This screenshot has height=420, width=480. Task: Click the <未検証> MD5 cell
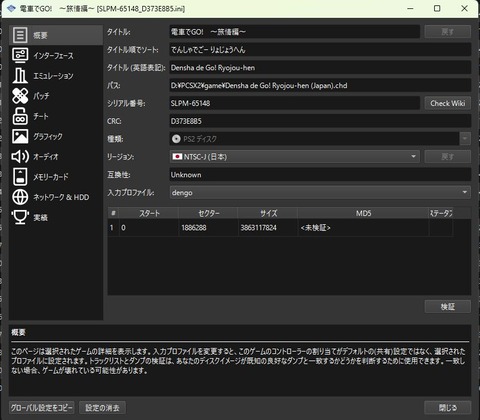tap(363, 228)
